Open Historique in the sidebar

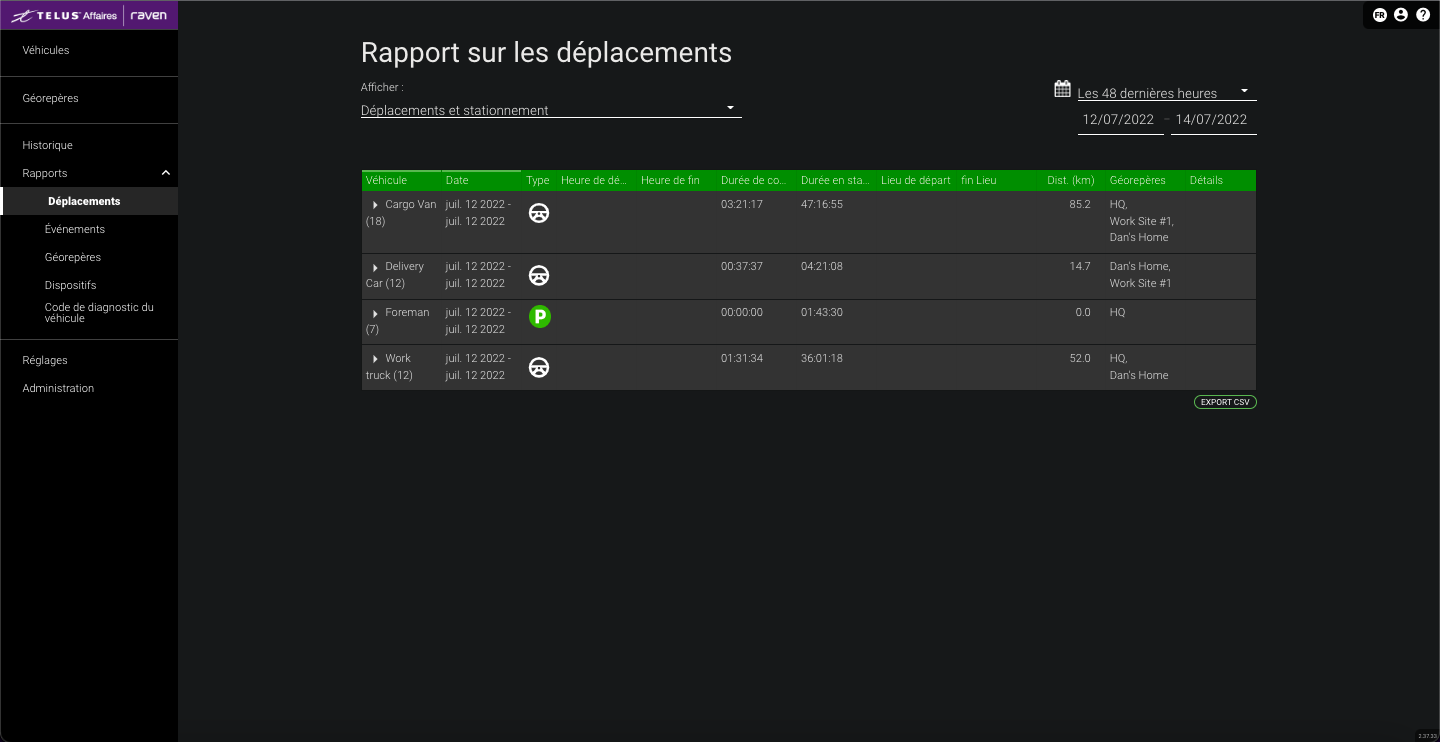tap(47, 145)
